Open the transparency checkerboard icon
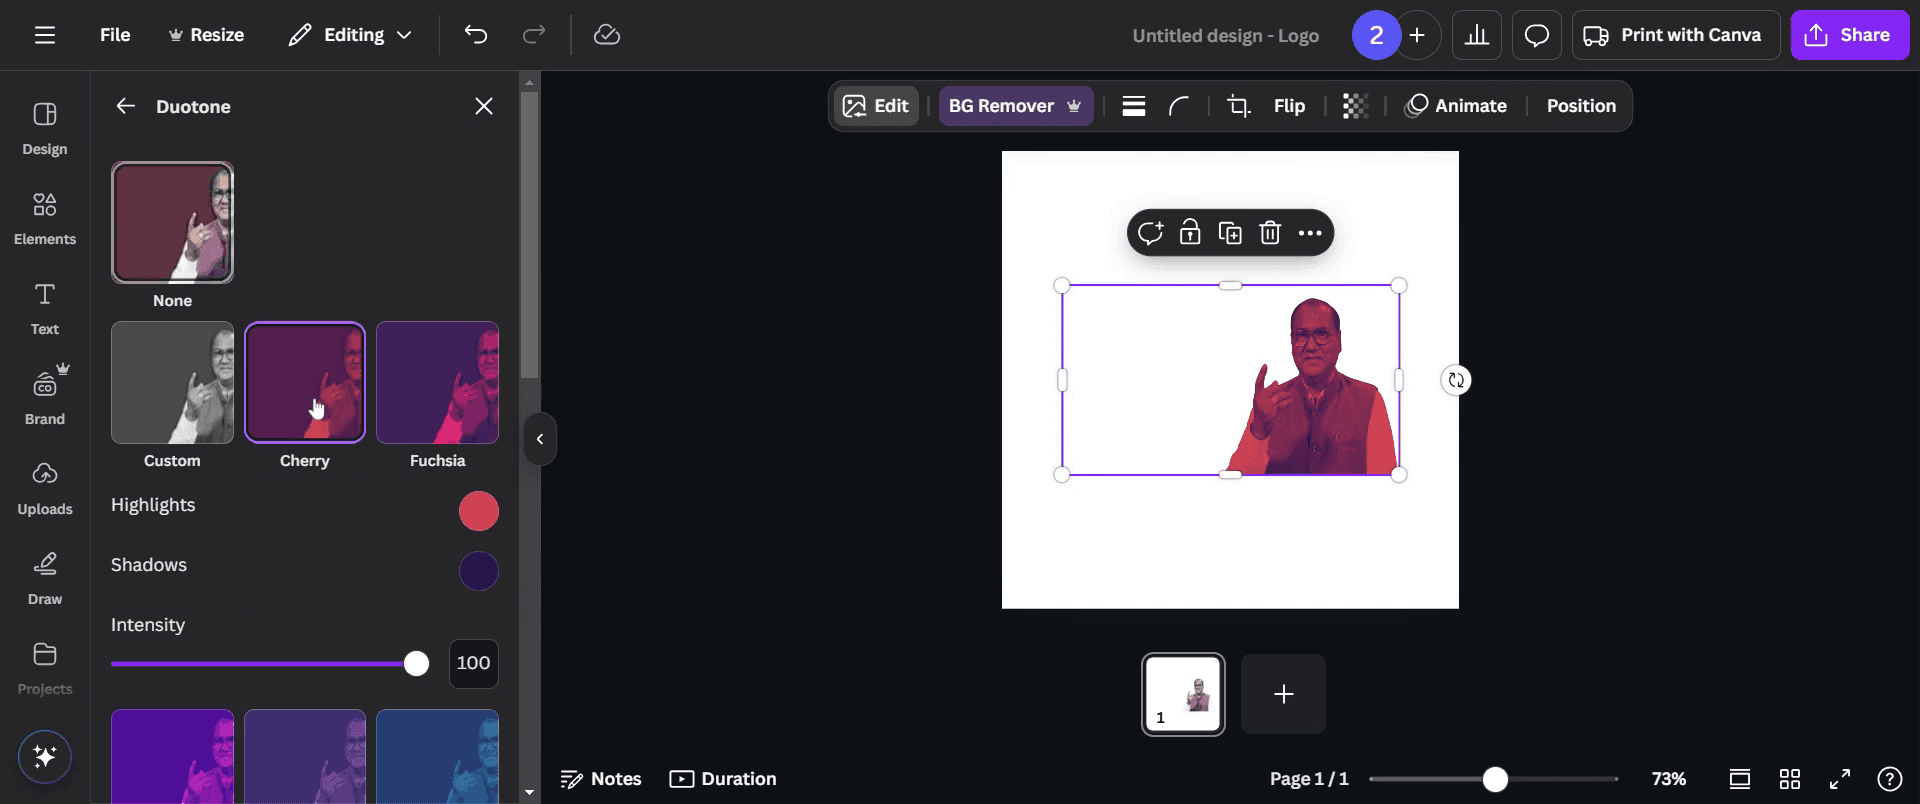The height and width of the screenshot is (804, 1920). coord(1355,106)
